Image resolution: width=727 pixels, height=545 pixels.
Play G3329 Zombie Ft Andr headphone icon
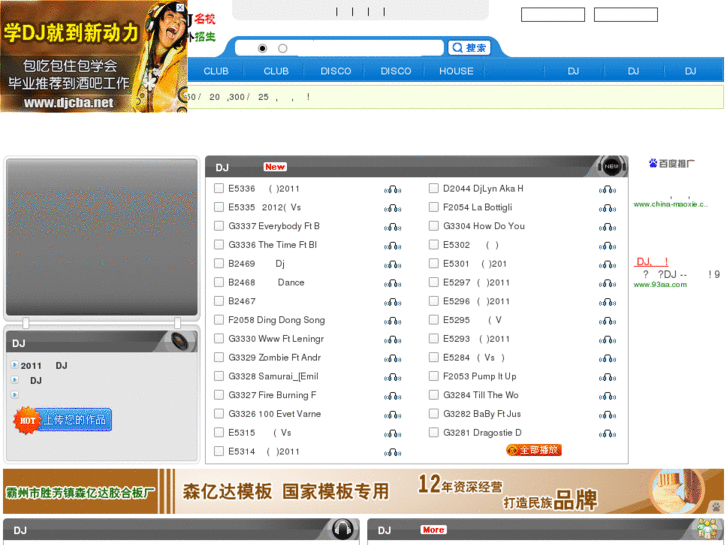point(392,359)
